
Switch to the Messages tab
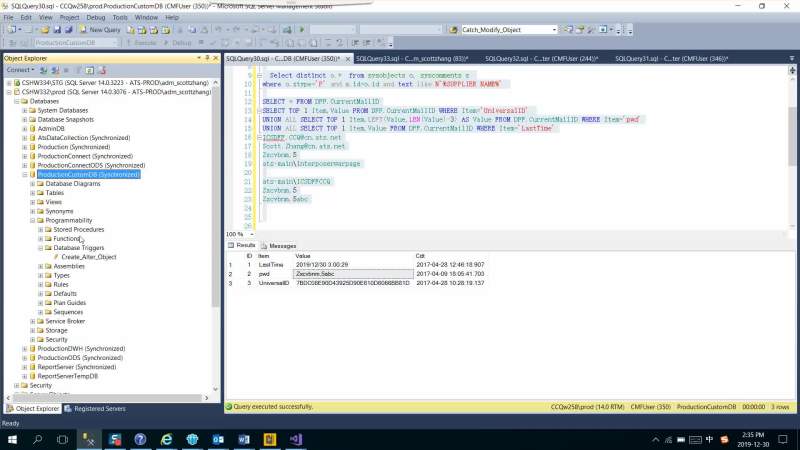[282, 246]
